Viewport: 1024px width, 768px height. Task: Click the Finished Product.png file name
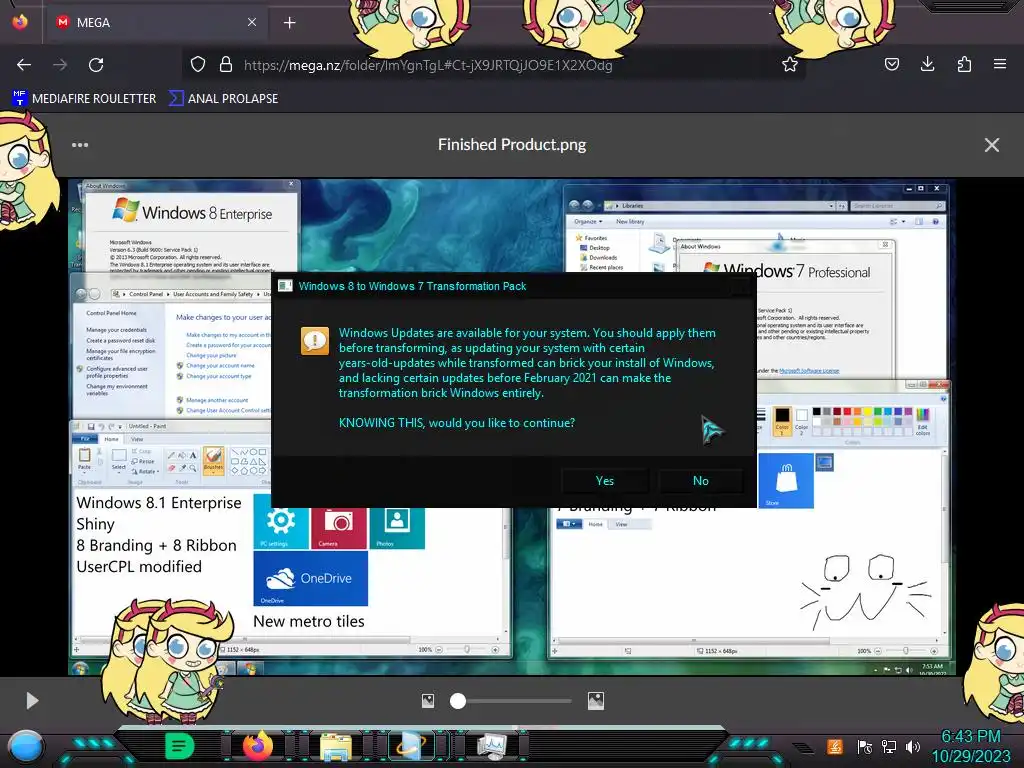512,144
